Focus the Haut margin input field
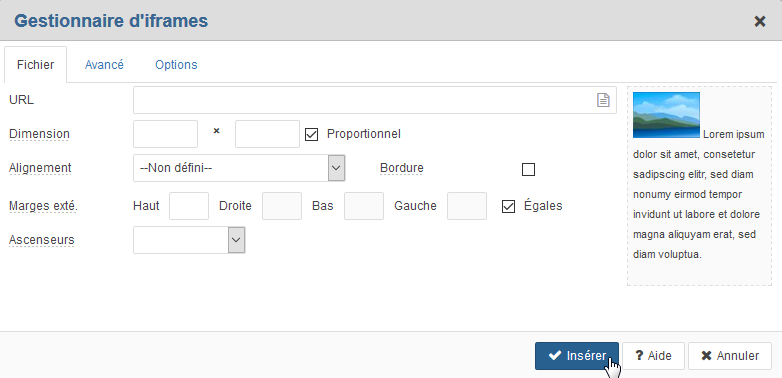Screen dimensions: 782x378 tap(189, 206)
